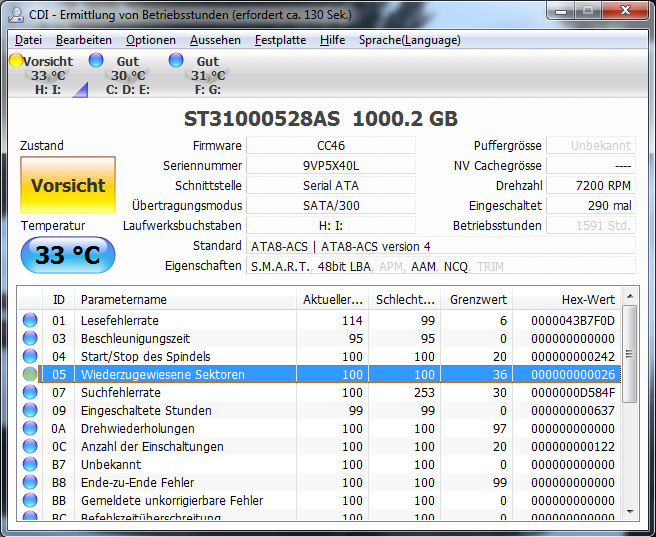
Task: Click the Firmware value CC46
Action: click(x=331, y=146)
